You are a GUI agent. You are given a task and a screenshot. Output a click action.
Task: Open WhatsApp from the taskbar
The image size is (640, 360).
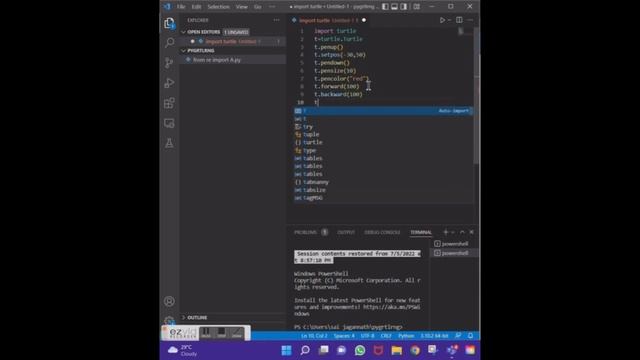coord(360,350)
